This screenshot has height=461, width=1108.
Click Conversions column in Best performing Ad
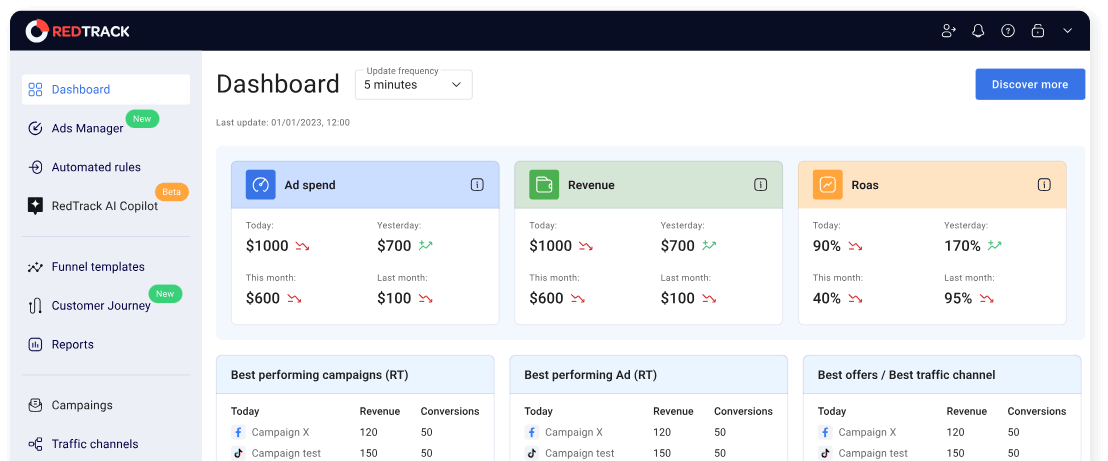pyautogui.click(x=743, y=411)
